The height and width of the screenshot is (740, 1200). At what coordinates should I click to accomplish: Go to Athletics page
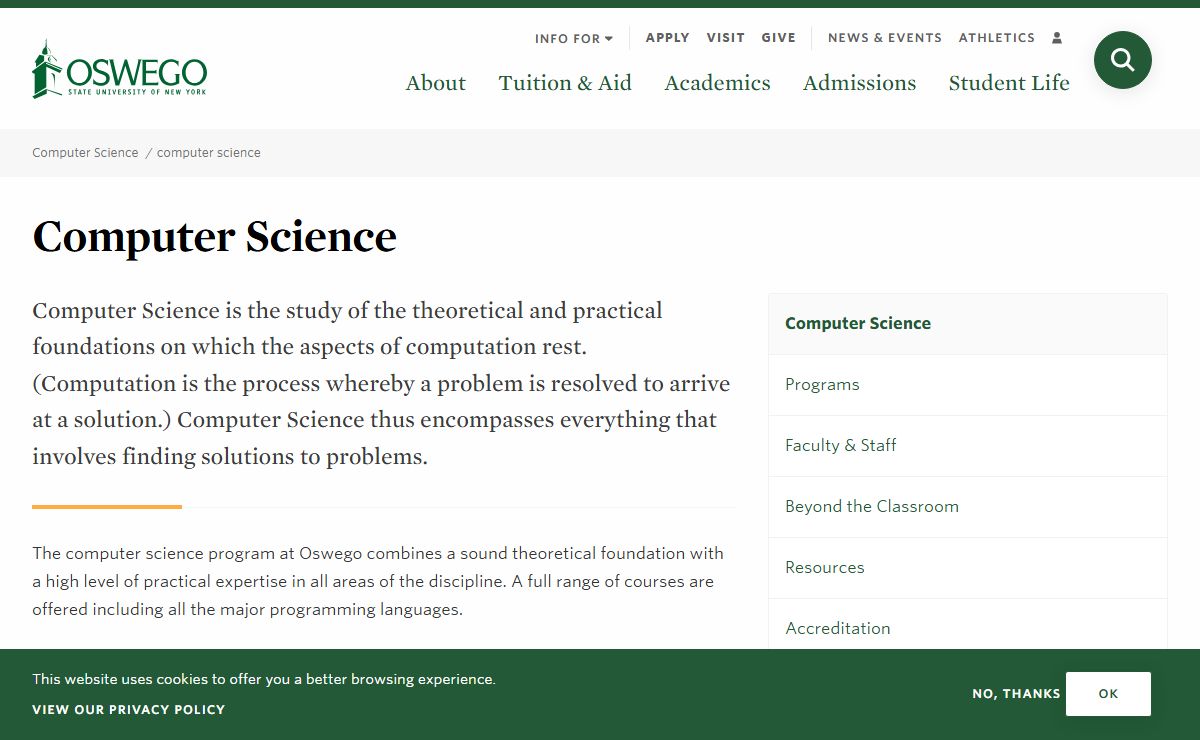click(x=997, y=38)
